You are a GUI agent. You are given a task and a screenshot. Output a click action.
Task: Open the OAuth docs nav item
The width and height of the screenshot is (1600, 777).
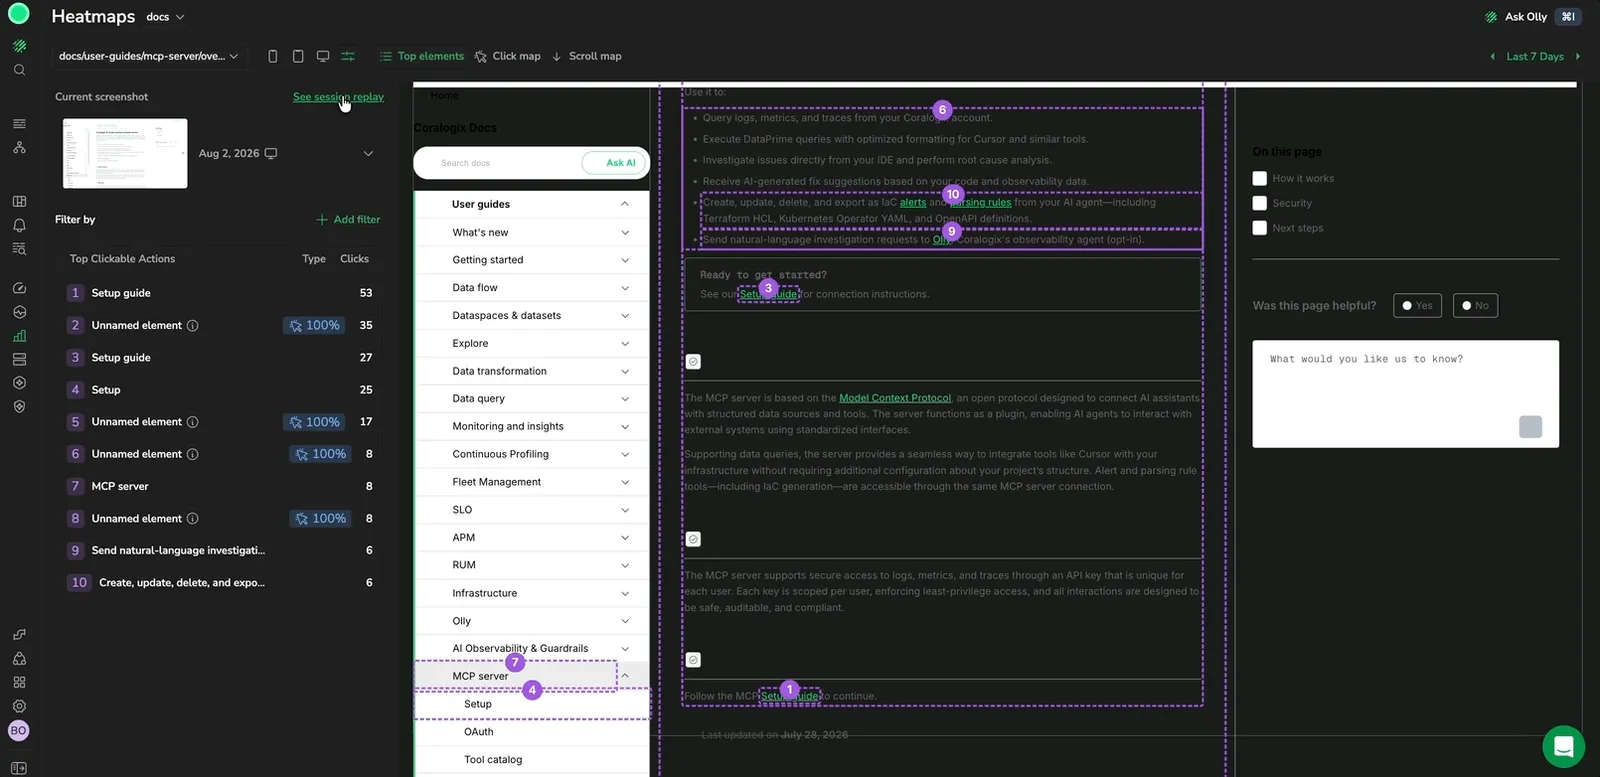(479, 732)
